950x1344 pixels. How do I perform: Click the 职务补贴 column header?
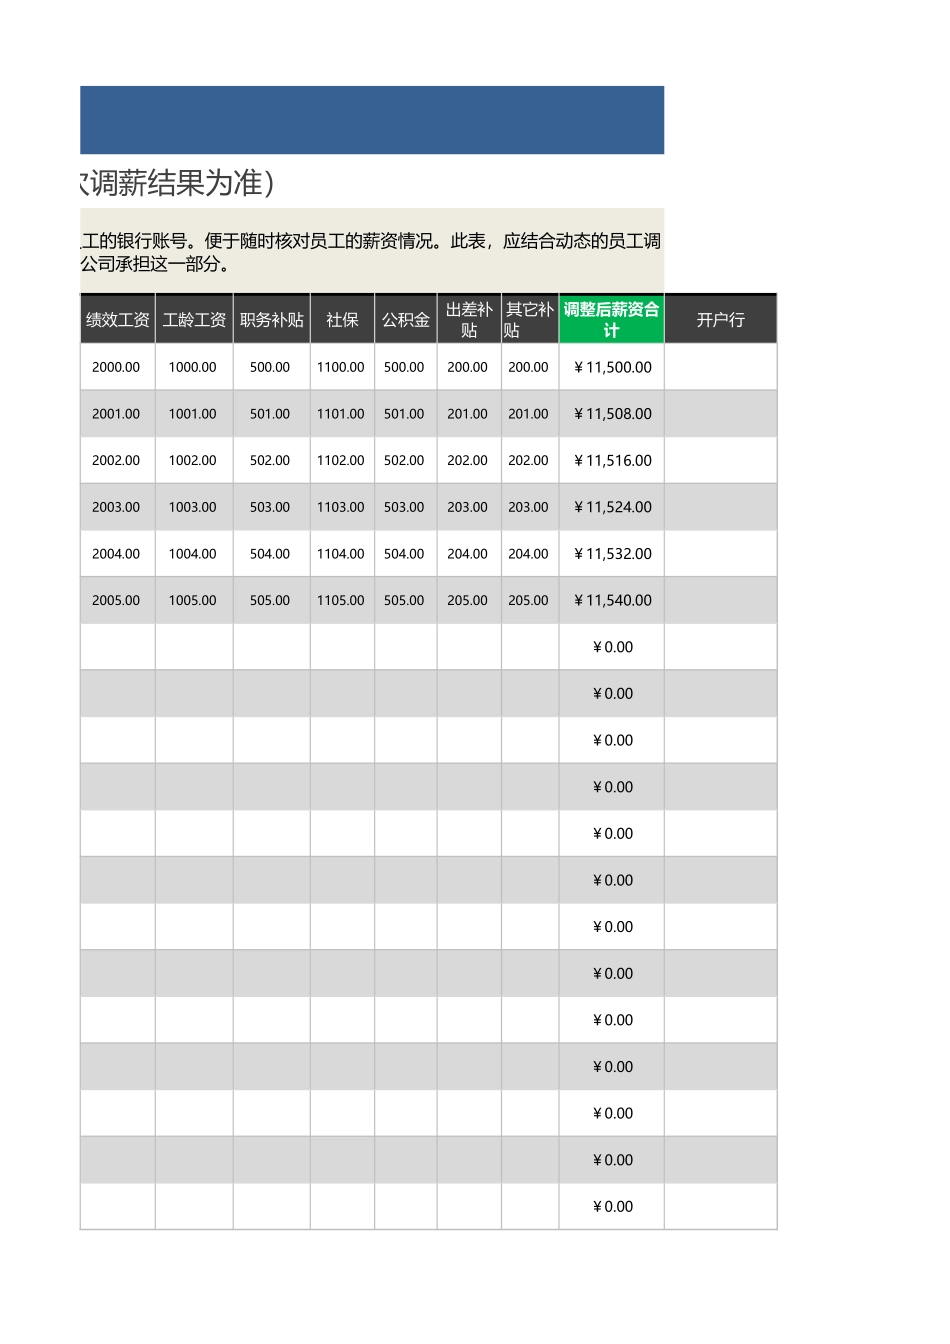272,318
